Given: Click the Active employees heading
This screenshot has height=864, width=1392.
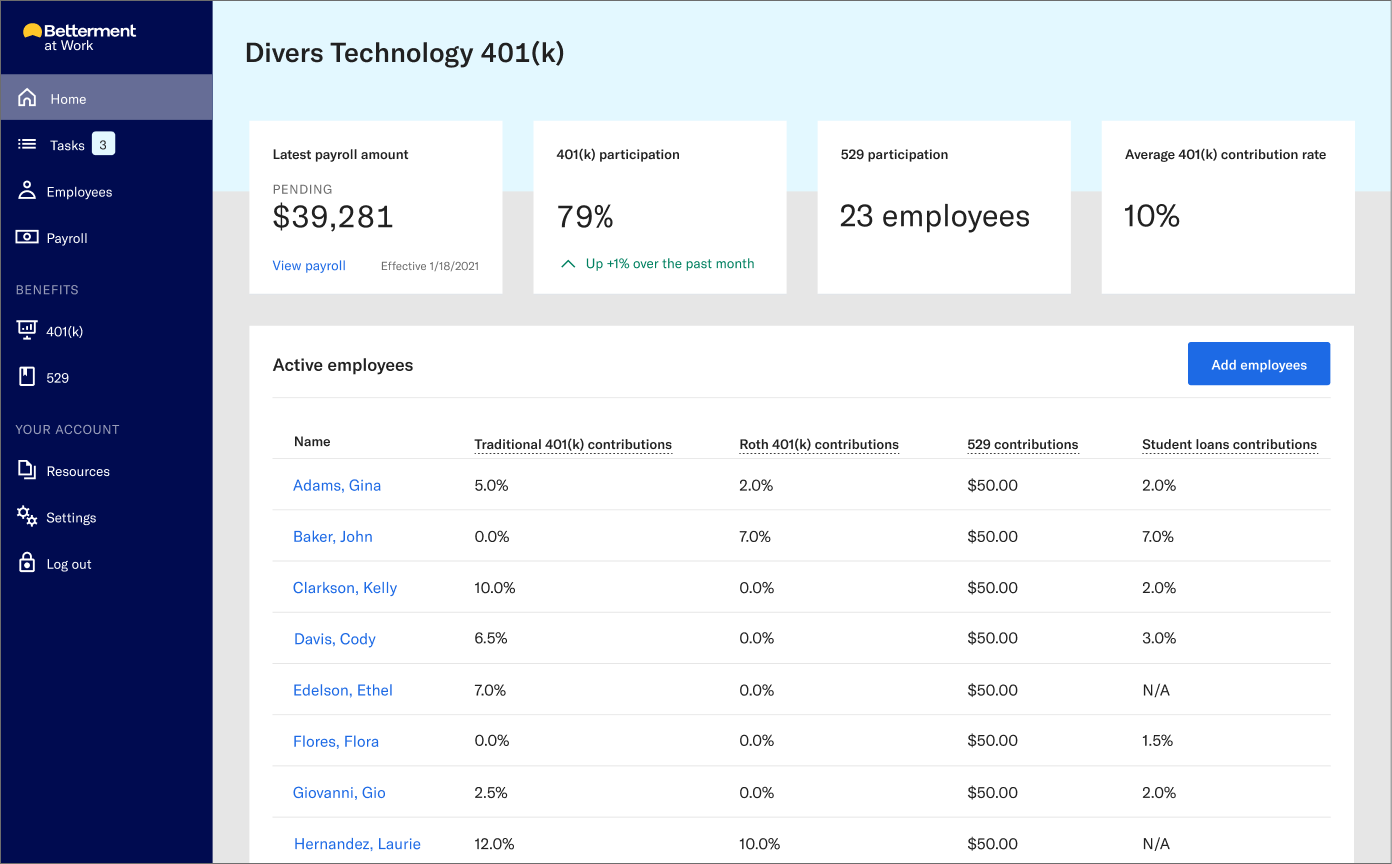Looking at the screenshot, I should tap(343, 365).
